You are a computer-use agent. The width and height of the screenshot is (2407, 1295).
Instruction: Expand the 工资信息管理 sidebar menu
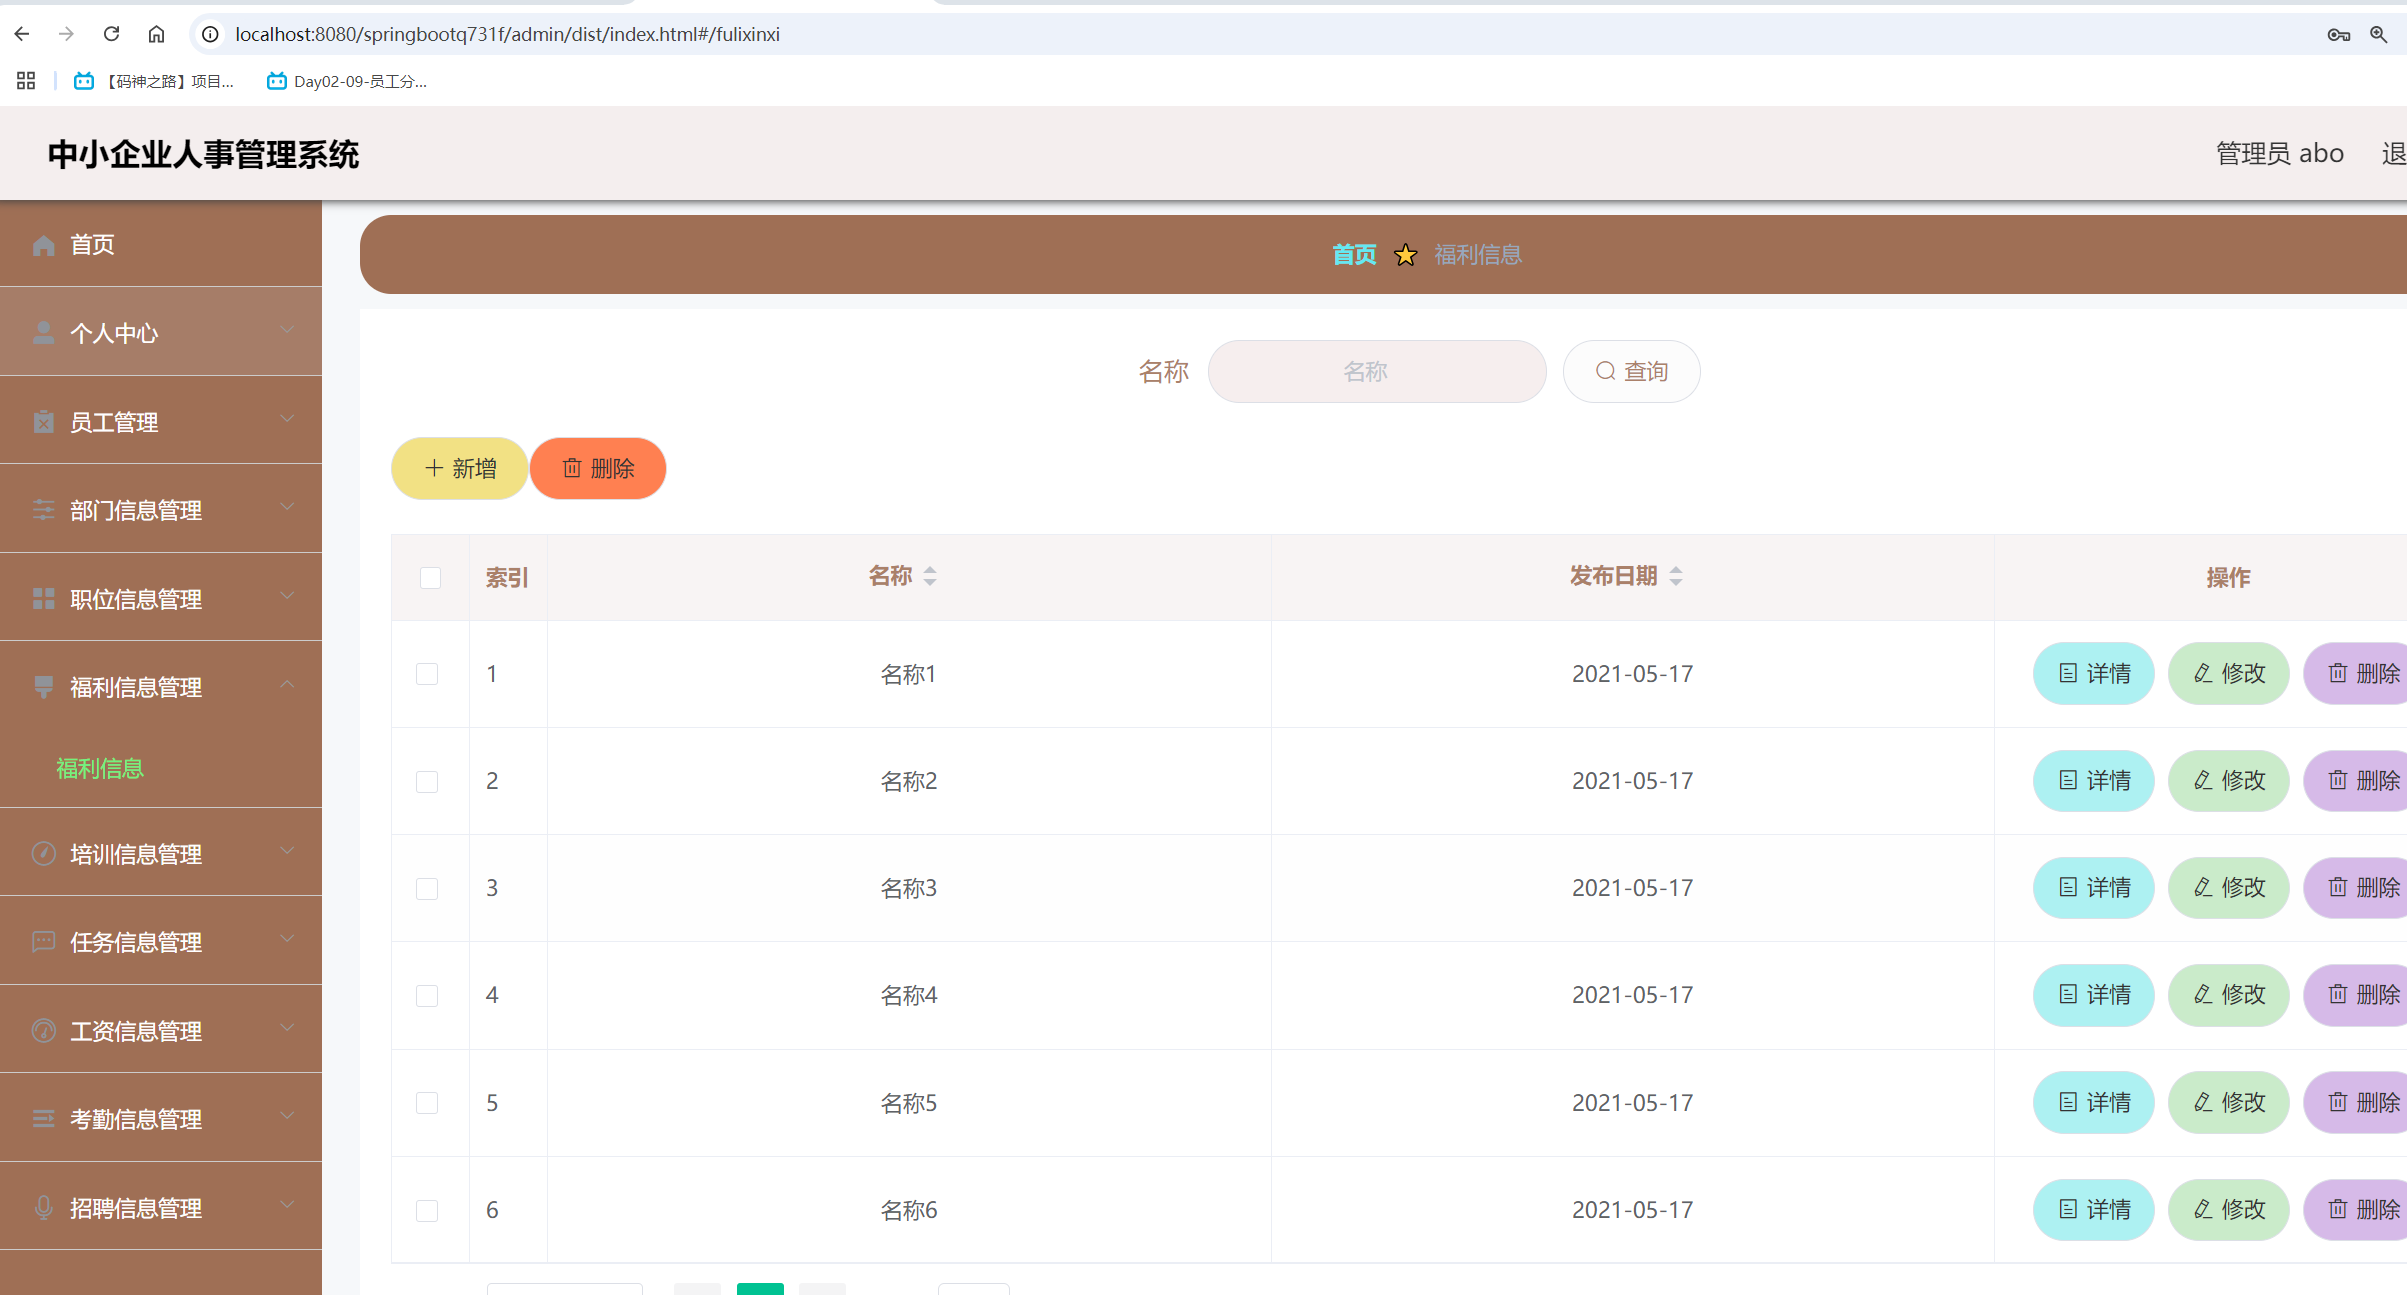pos(160,1031)
